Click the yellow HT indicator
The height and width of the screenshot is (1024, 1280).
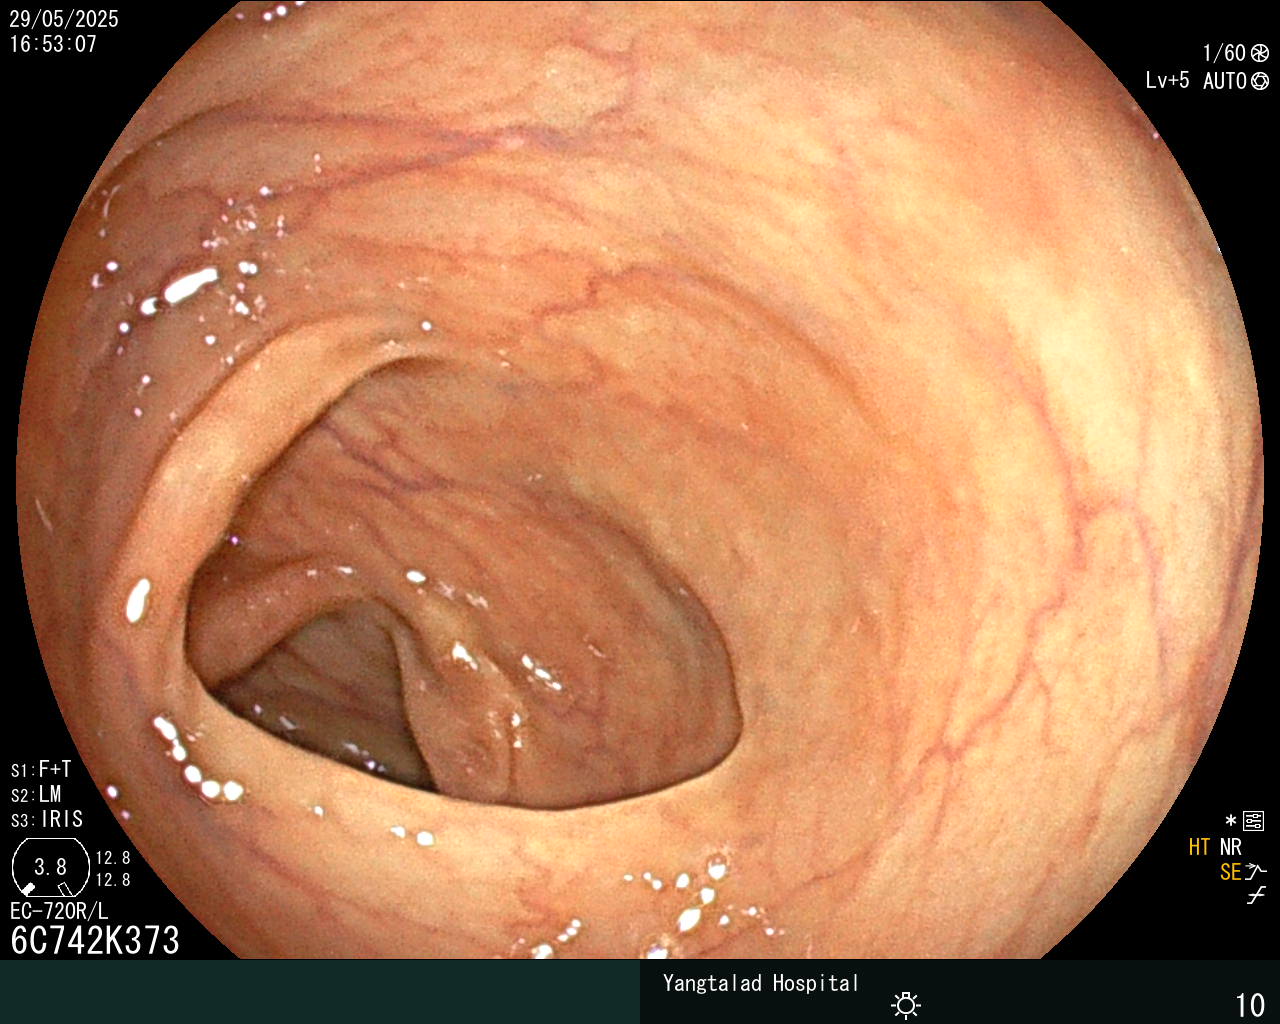click(x=1200, y=848)
